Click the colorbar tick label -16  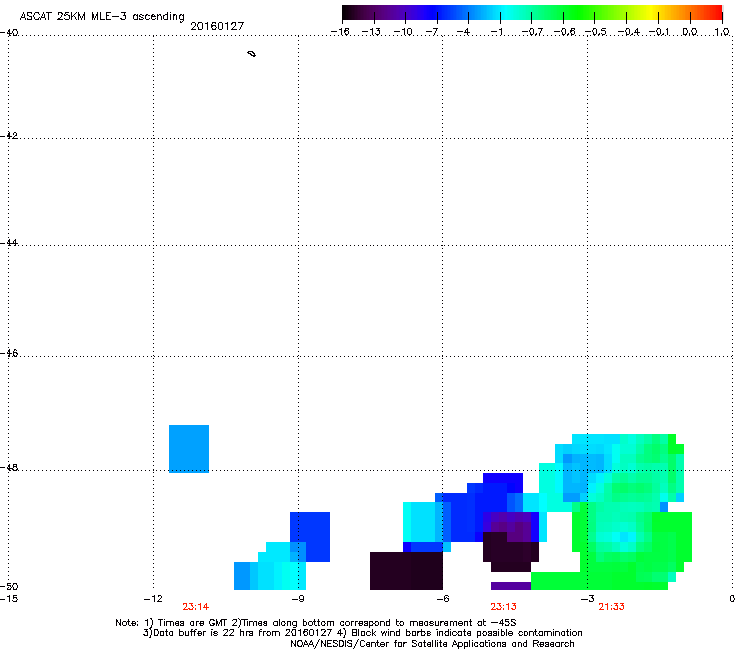tap(340, 32)
